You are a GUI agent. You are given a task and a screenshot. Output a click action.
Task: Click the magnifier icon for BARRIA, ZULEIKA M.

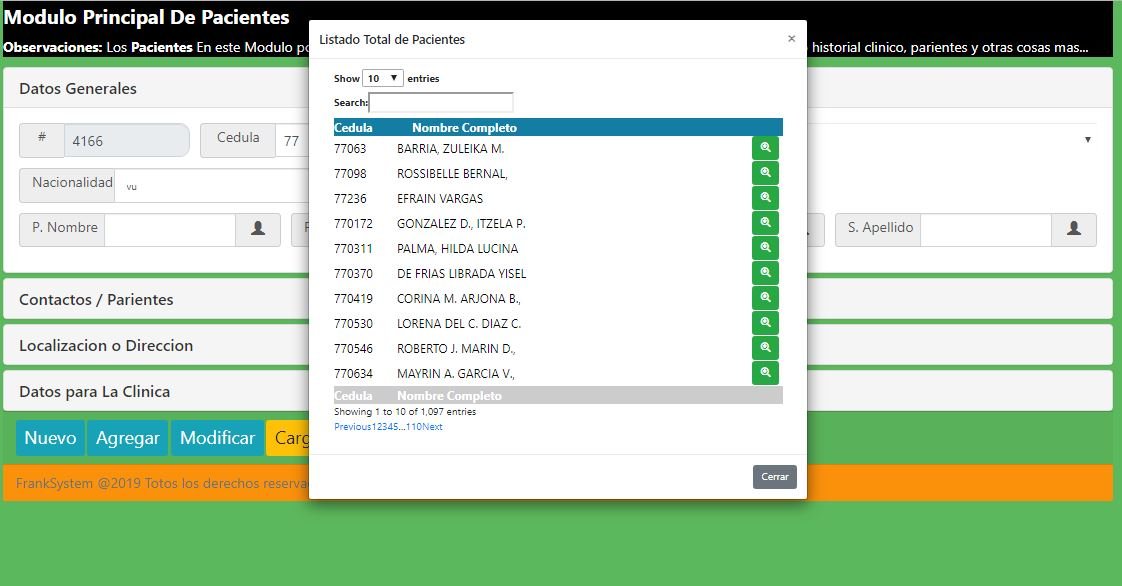(765, 148)
